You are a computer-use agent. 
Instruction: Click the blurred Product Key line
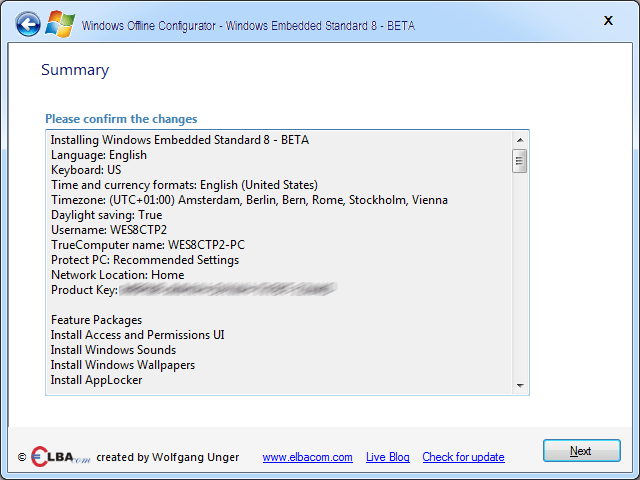click(x=194, y=290)
